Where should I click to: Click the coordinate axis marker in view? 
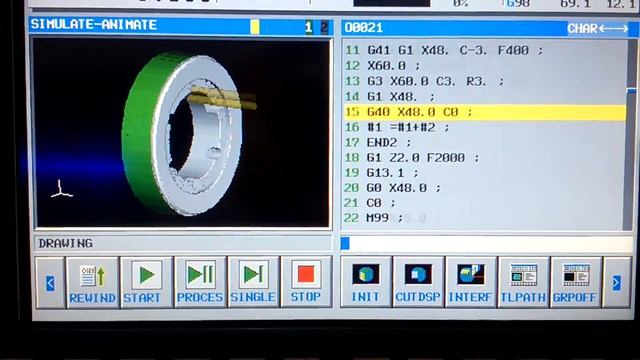point(61,189)
